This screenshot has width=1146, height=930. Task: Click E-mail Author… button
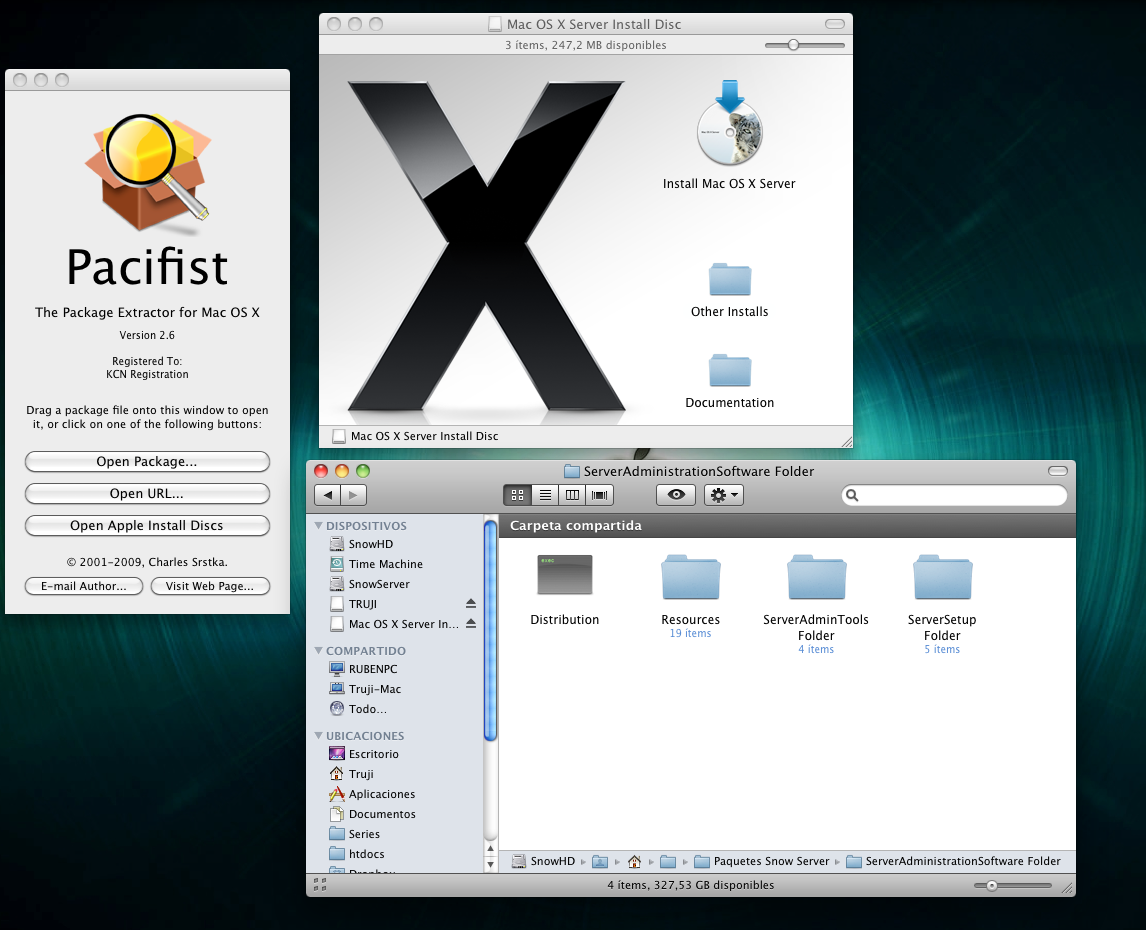click(x=83, y=586)
